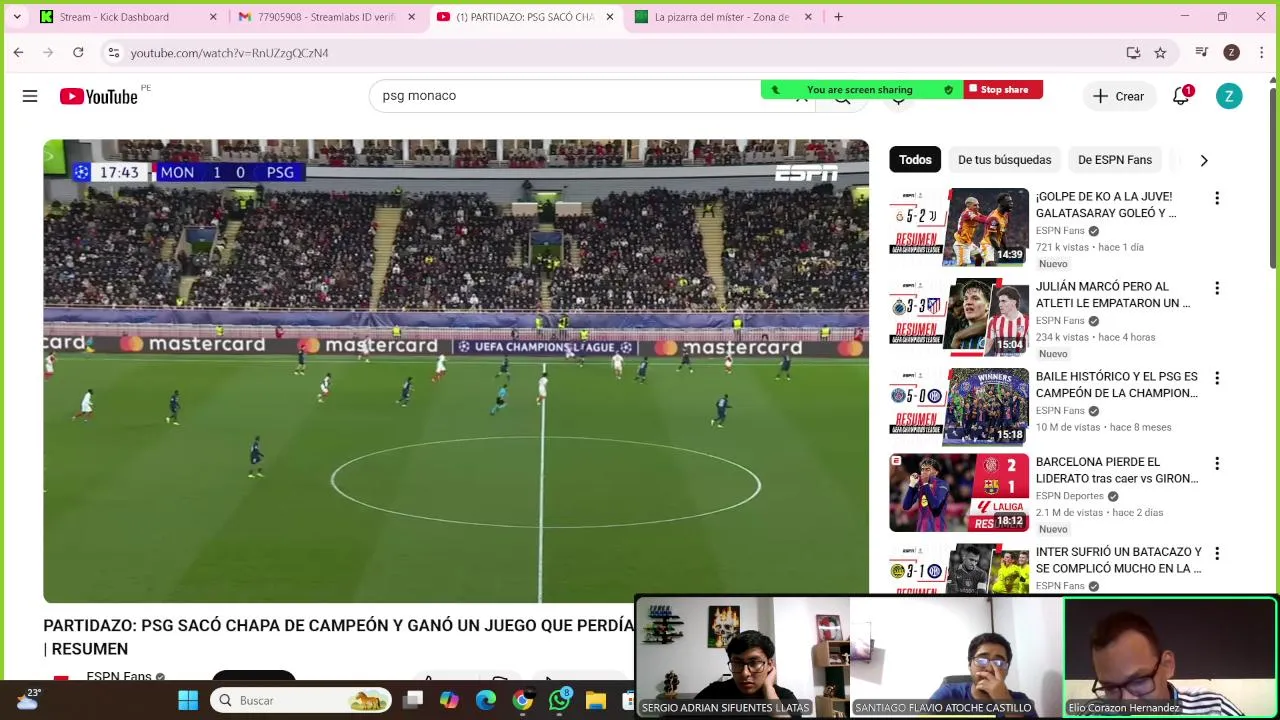1280x720 pixels.
Task: Select the Todos filter chip
Action: click(915, 160)
